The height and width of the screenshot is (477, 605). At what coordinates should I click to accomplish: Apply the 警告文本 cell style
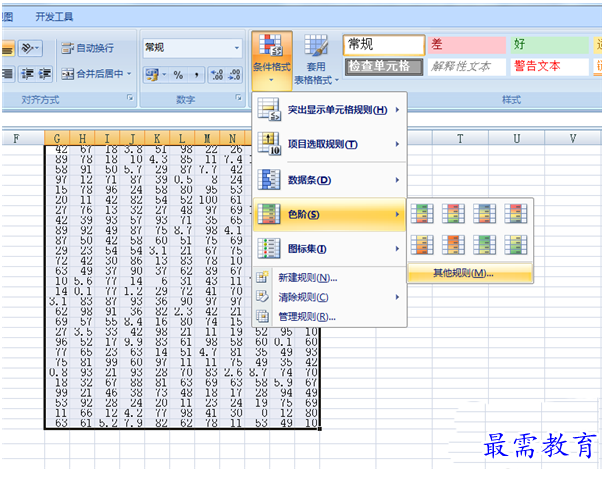tap(550, 66)
